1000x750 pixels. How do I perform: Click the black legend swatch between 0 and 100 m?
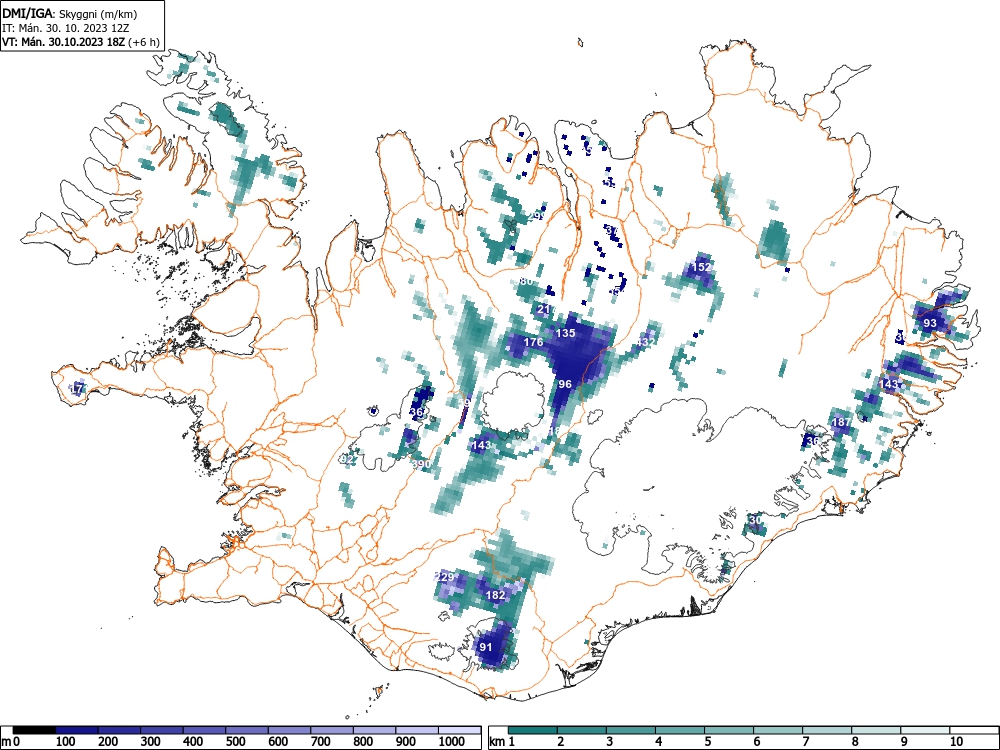pyautogui.click(x=34, y=730)
